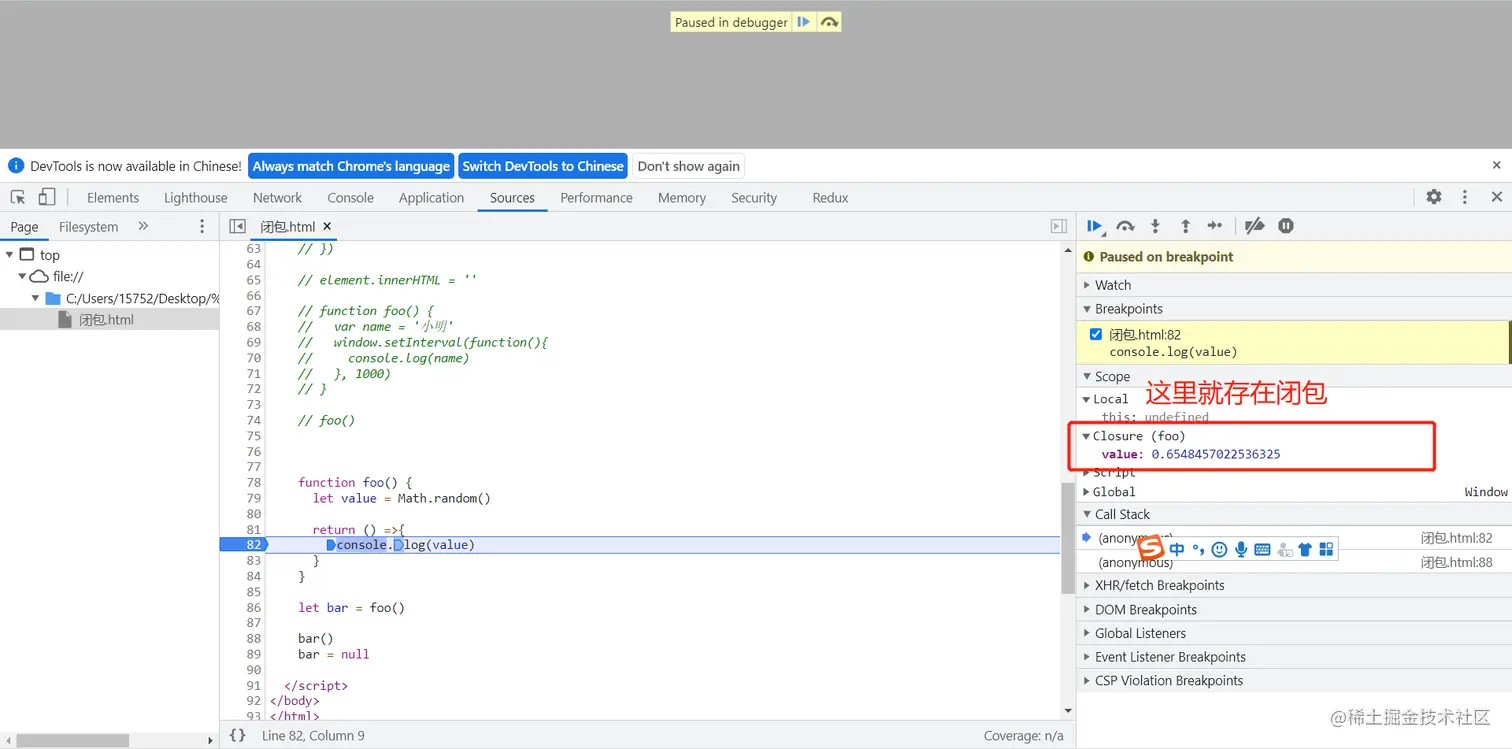Viewport: 1512px width, 749px height.
Task: Click Switch DevTools to Chinese
Action: 543,166
